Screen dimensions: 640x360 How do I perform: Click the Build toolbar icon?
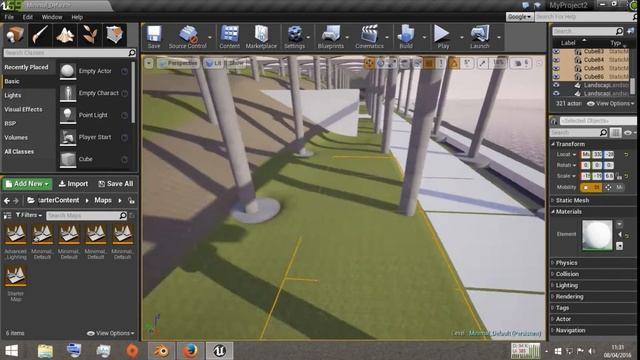click(406, 37)
